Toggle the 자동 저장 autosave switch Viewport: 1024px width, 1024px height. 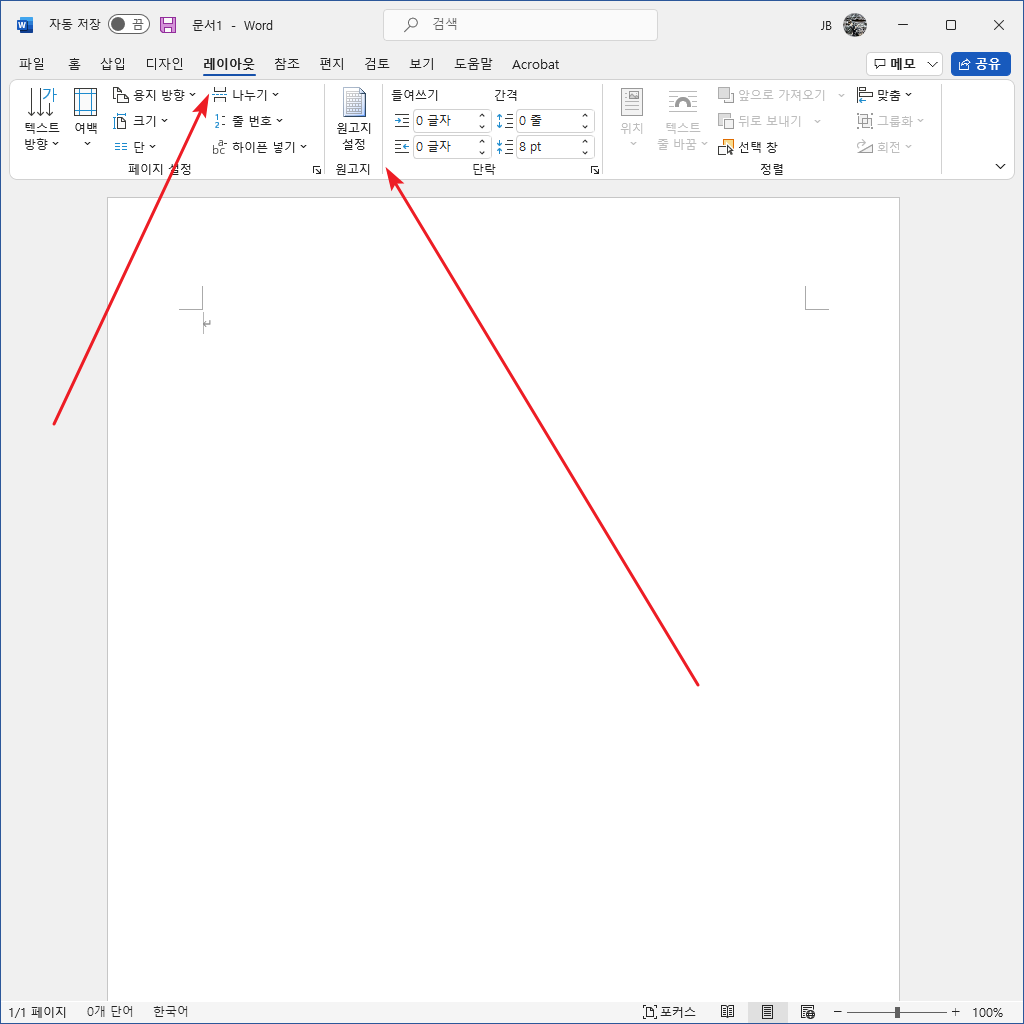[x=129, y=25]
